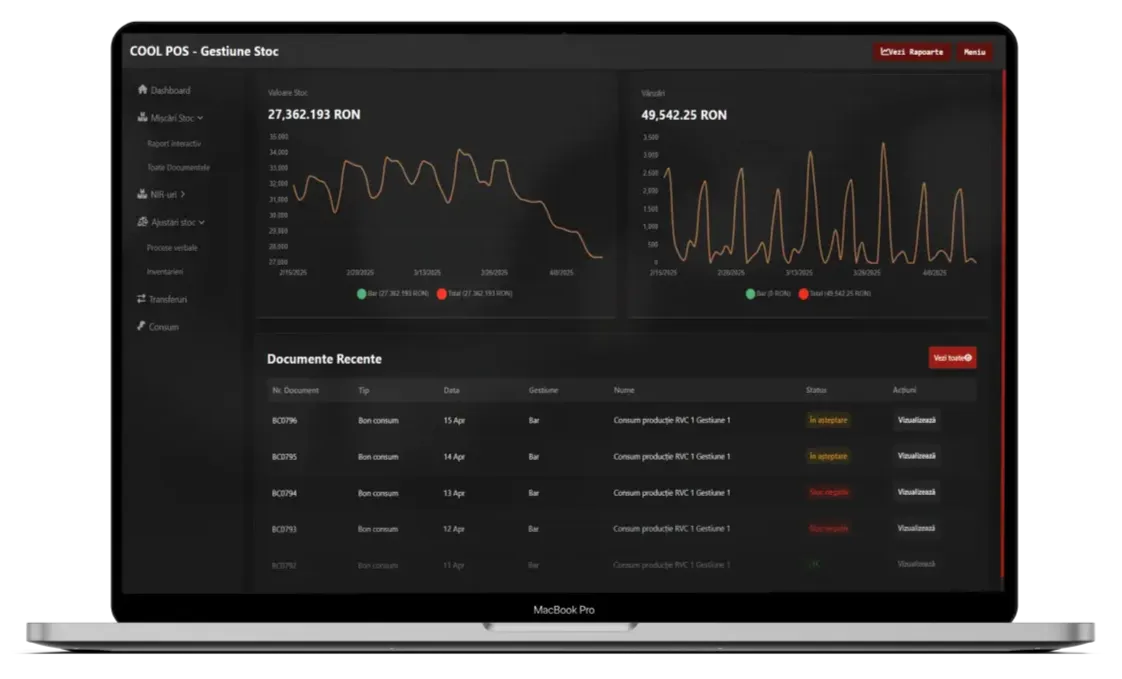Toggle the red Total legend in Valoare Stoc chart
This screenshot has width=1122, height=679.
tap(442, 294)
